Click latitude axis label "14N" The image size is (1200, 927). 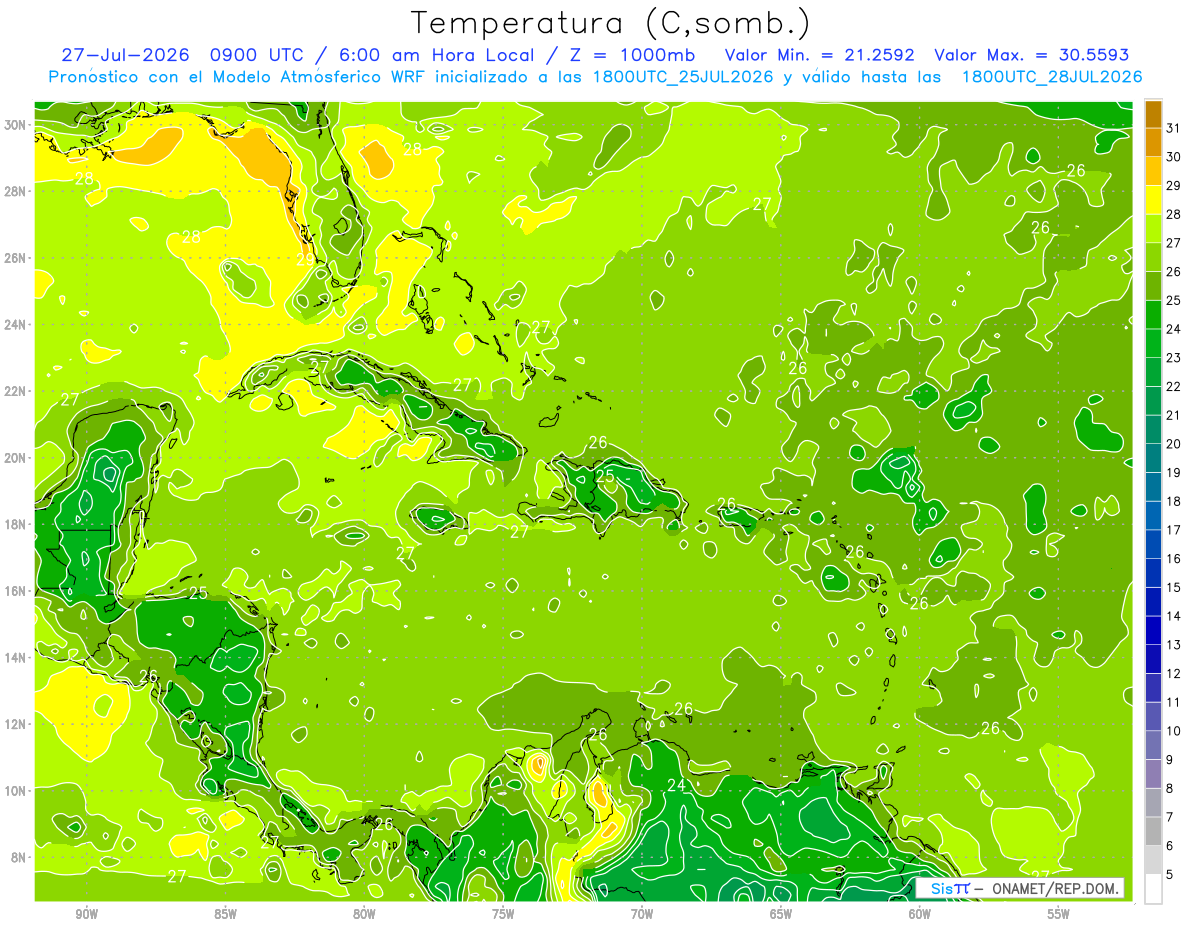pos(16,658)
